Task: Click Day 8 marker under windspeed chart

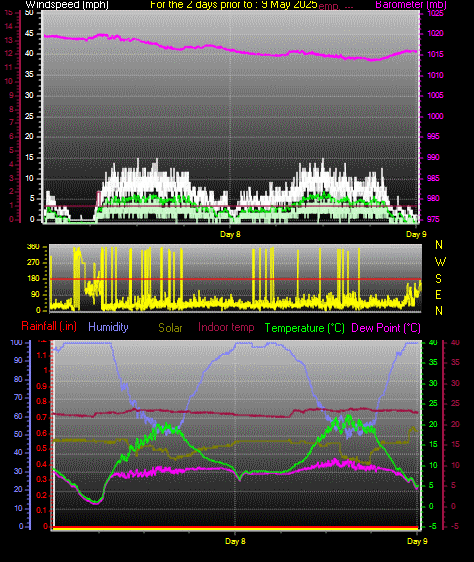Action: [x=230, y=234]
